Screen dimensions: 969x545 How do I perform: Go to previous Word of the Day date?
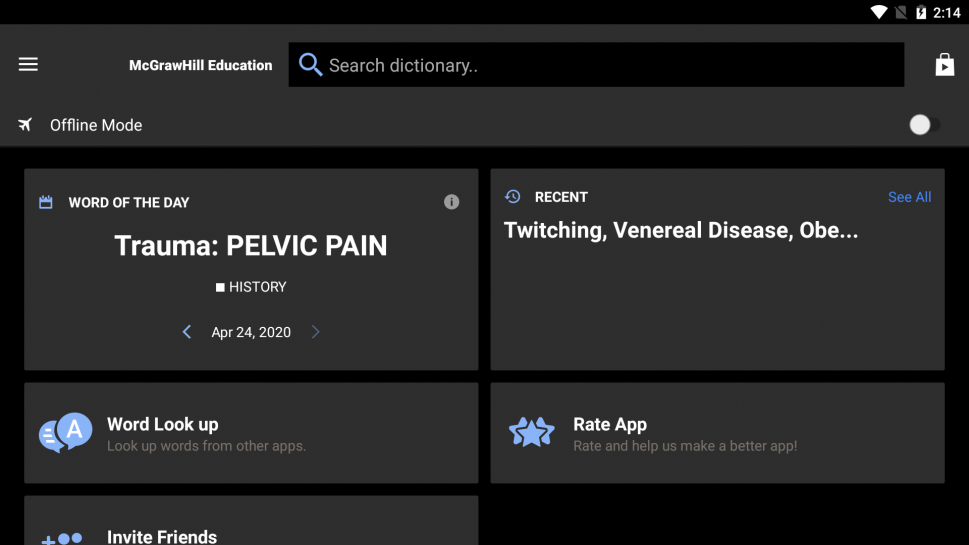coord(187,332)
